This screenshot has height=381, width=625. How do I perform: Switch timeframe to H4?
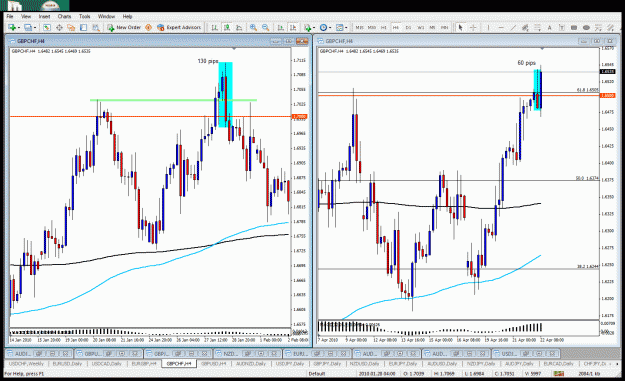(x=396, y=27)
